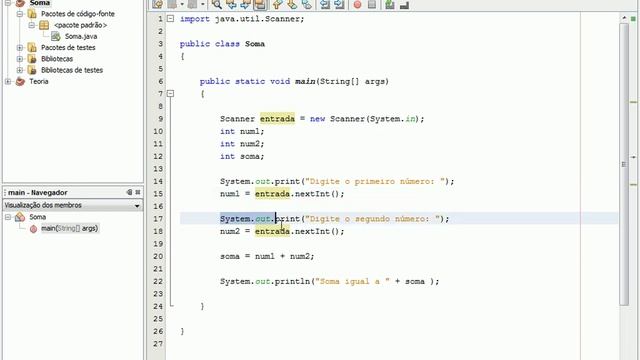
Task: Click the editor scrollbar up arrow
Action: pyautogui.click(x=624, y=18)
